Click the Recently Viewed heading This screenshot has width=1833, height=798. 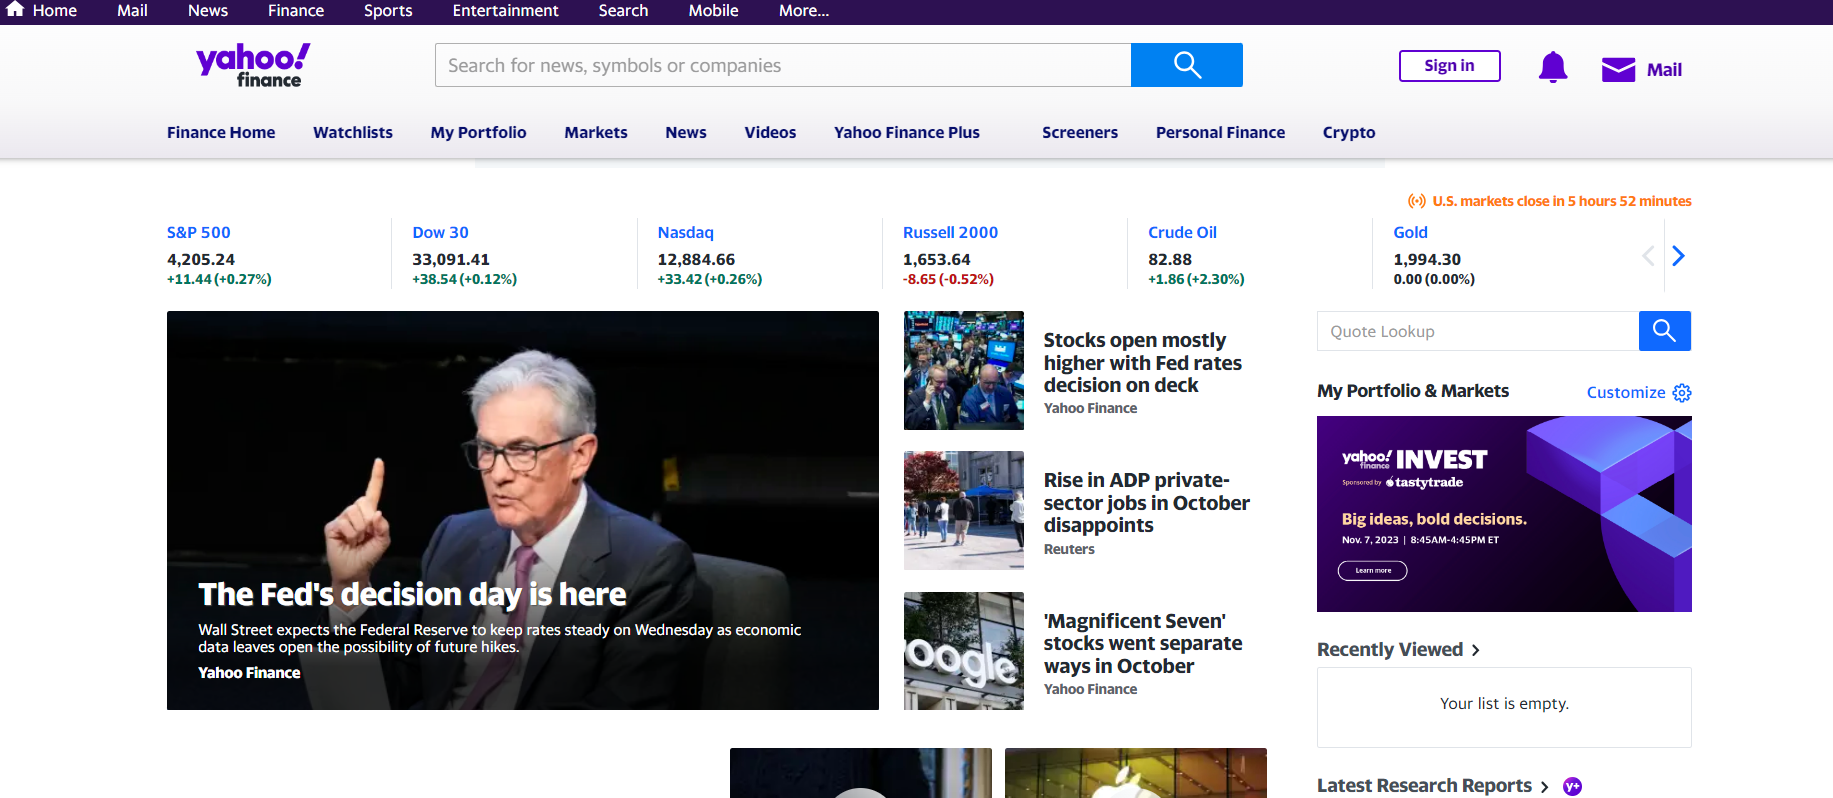pyautogui.click(x=1390, y=650)
